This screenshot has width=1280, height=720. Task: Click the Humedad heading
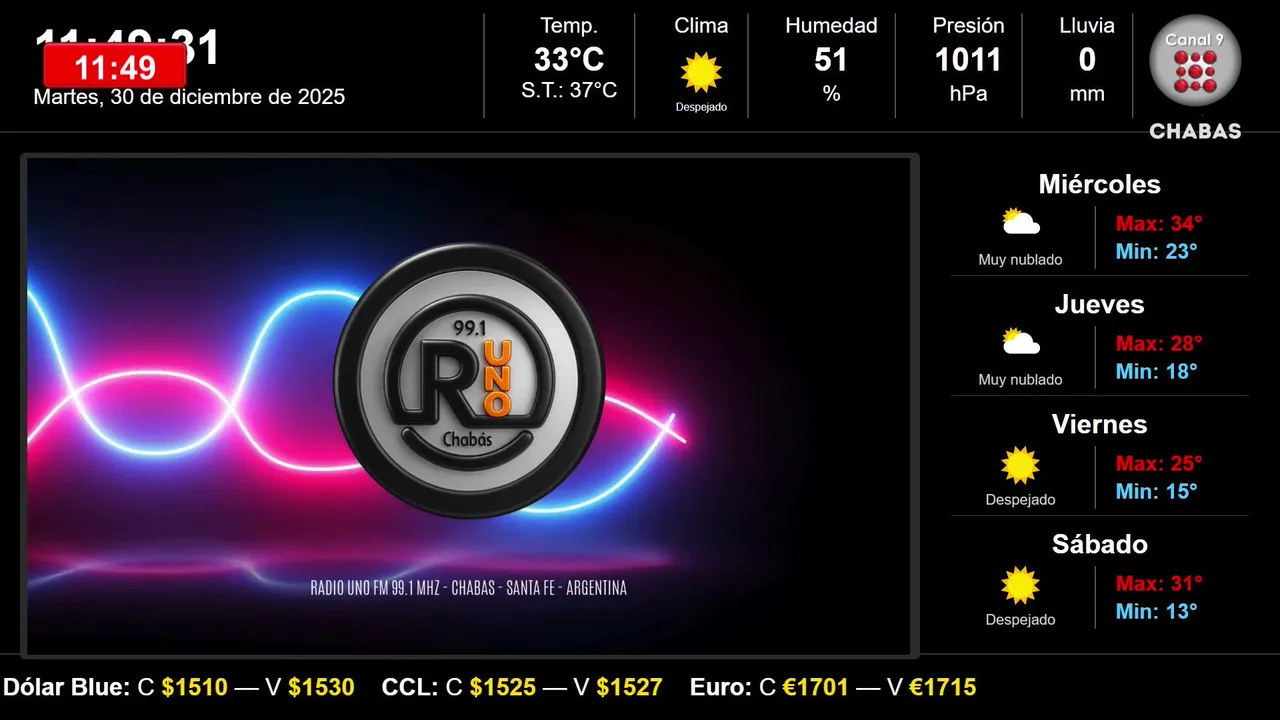(x=831, y=26)
